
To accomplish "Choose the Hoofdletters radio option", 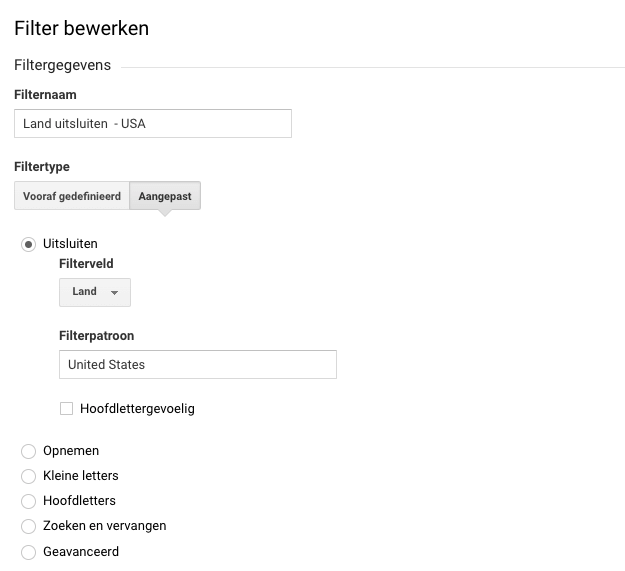I will click(28, 501).
